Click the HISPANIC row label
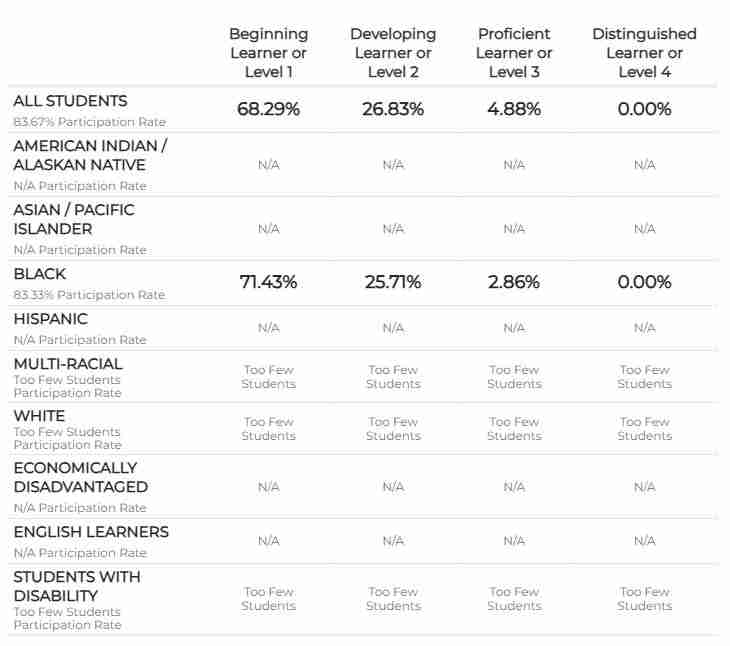This screenshot has width=730, height=646. coord(50,319)
